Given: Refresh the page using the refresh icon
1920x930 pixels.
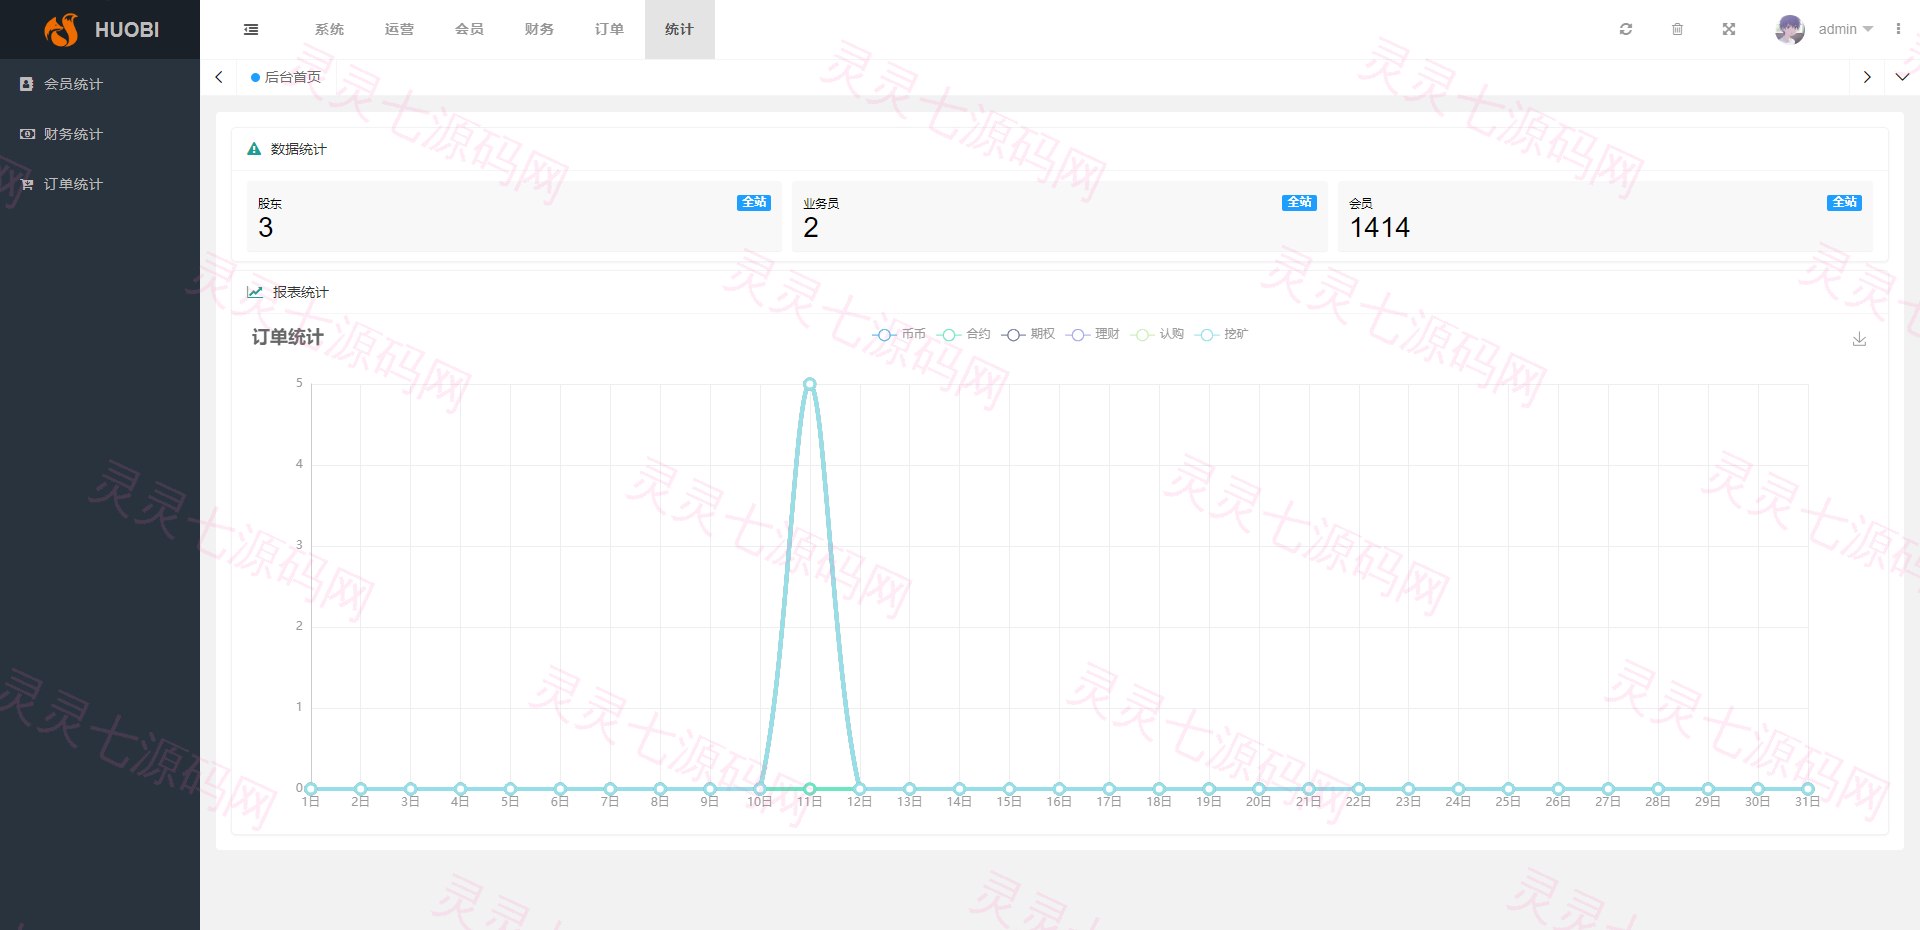Looking at the screenshot, I should 1626,29.
